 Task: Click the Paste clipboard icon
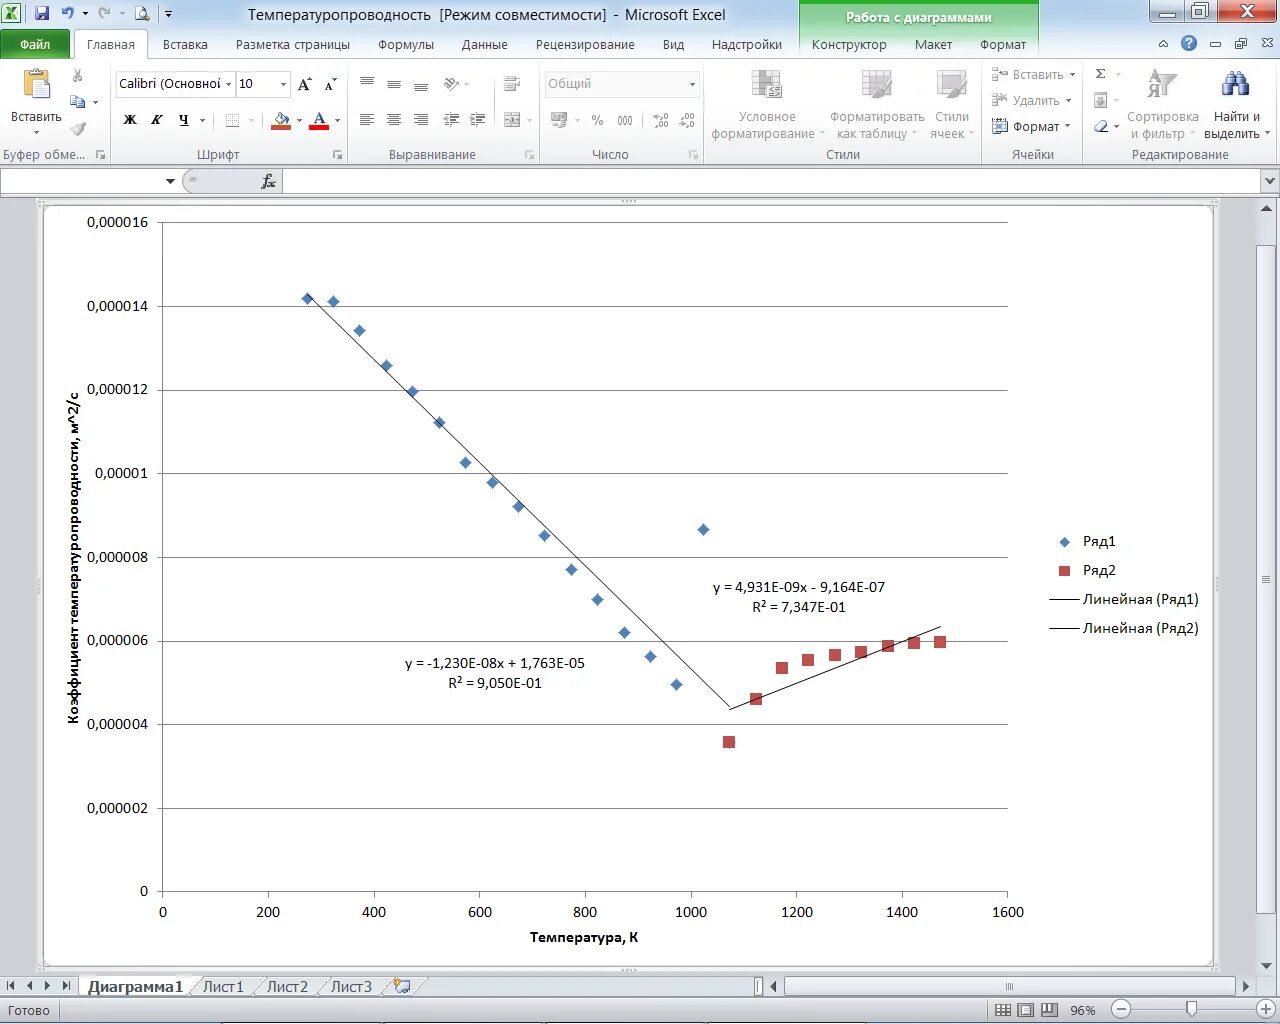(36, 86)
